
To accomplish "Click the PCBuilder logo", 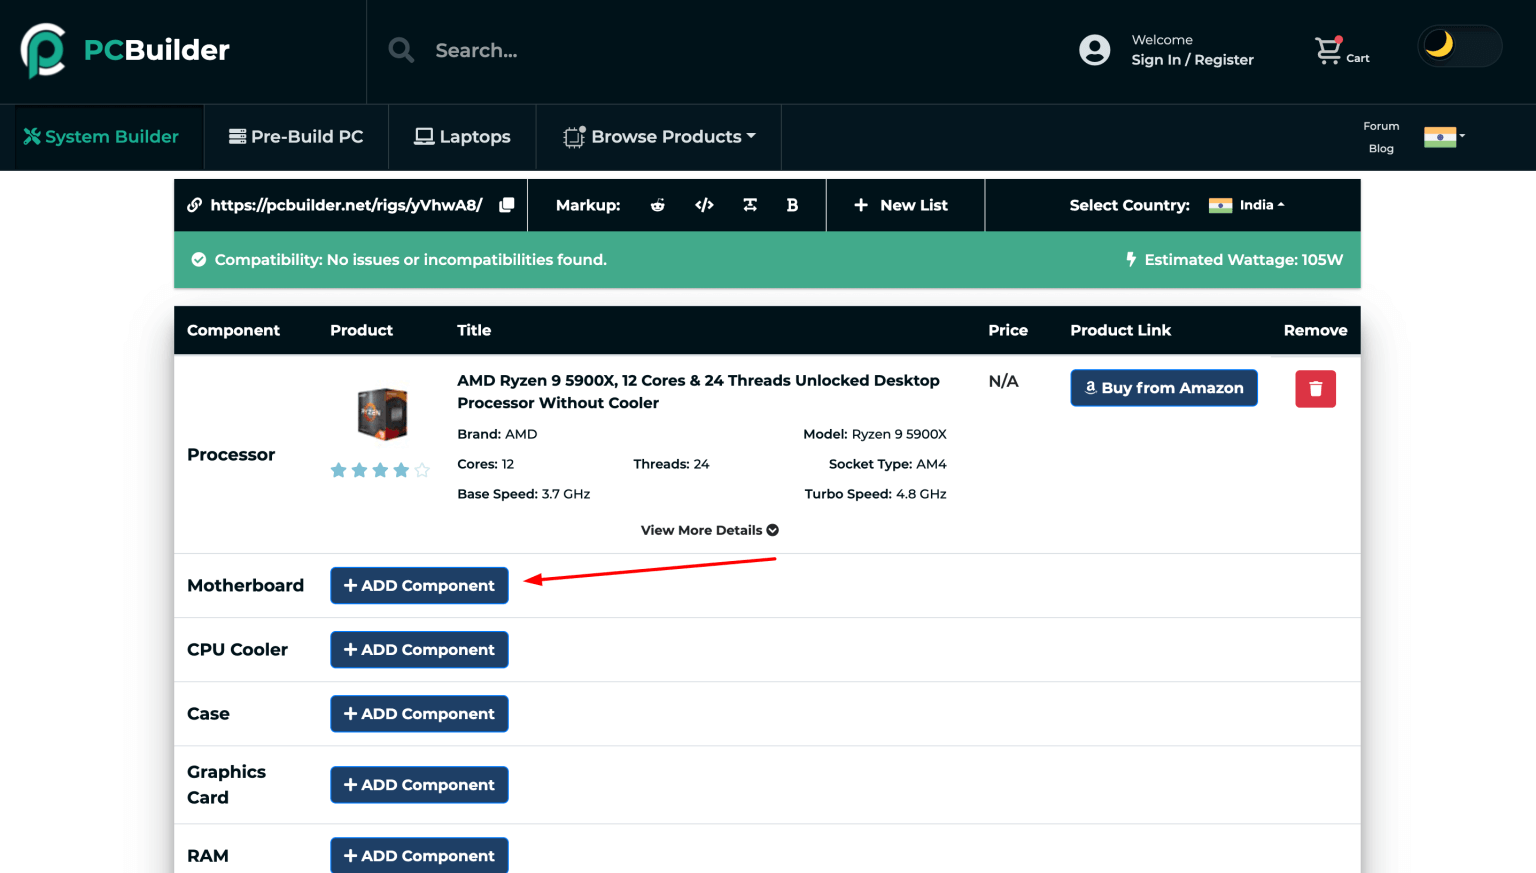I will 125,50.
